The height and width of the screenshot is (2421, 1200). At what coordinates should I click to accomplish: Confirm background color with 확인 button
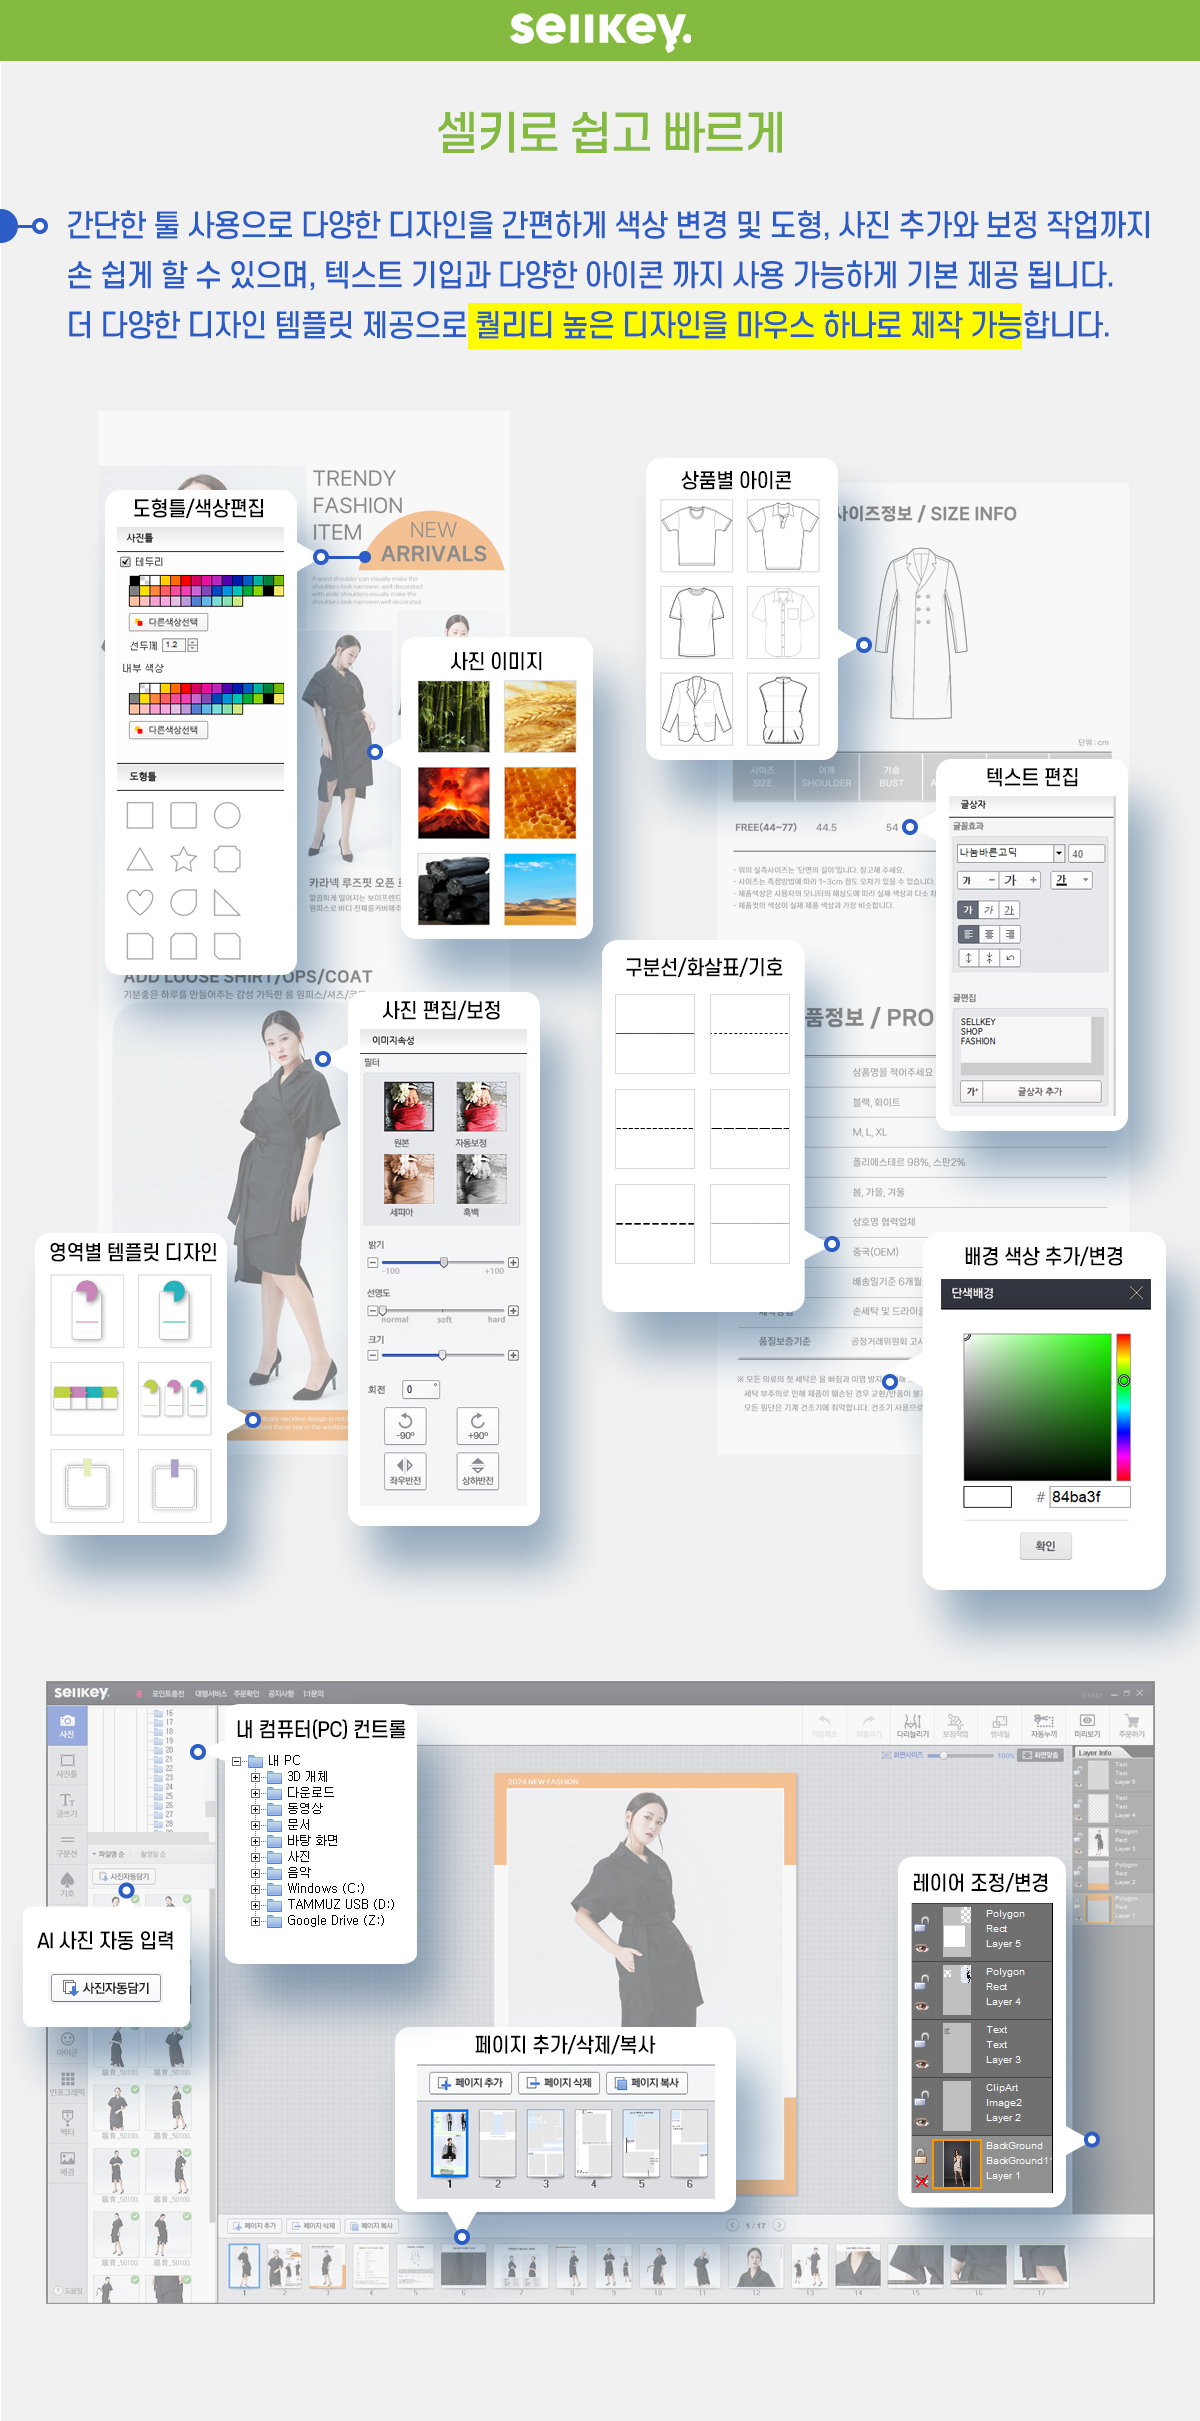click(x=1045, y=1546)
